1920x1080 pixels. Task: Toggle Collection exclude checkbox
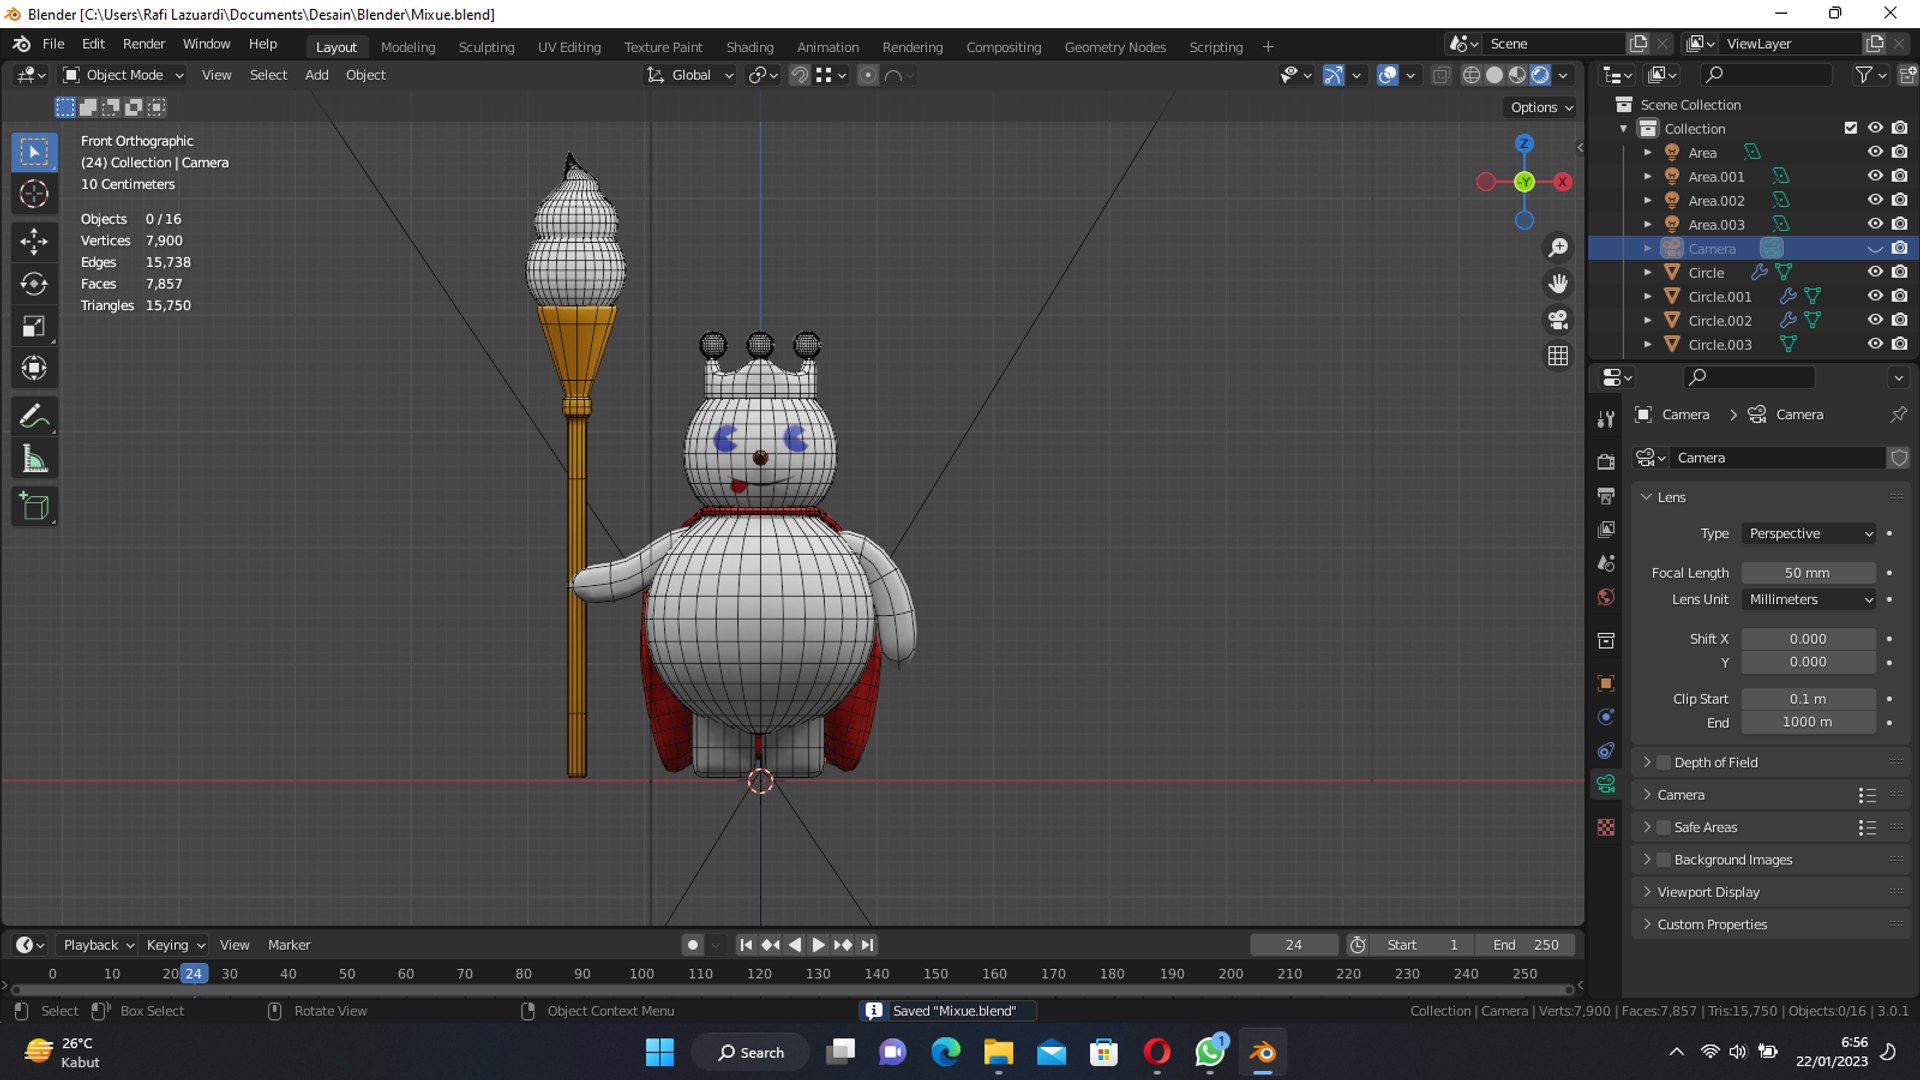[x=1851, y=128]
